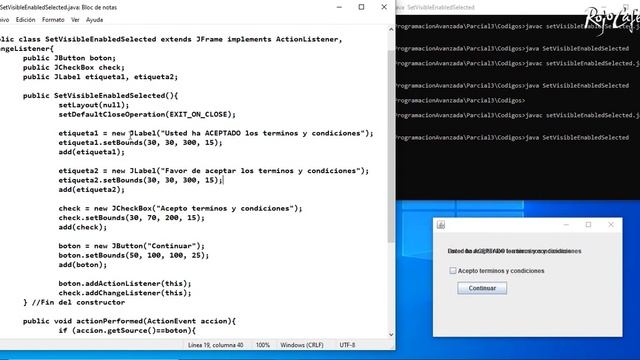Click the line 'check.setBounds(30, 70, 200, 15);'

coord(131,218)
